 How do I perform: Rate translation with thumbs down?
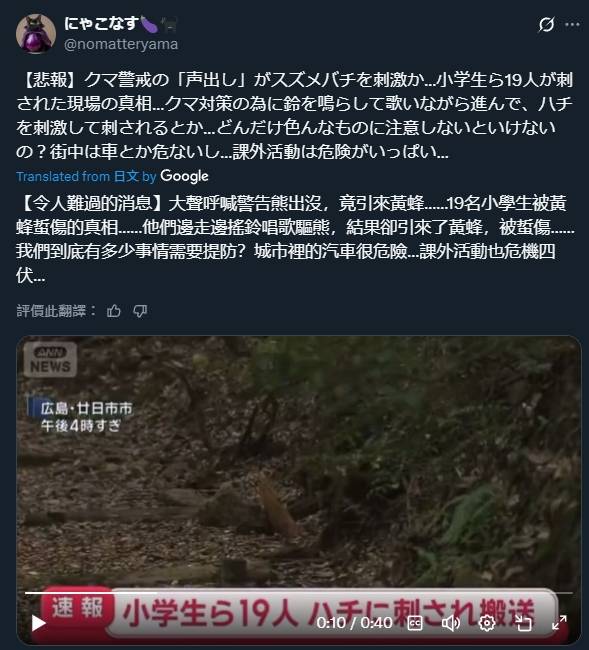(x=140, y=311)
